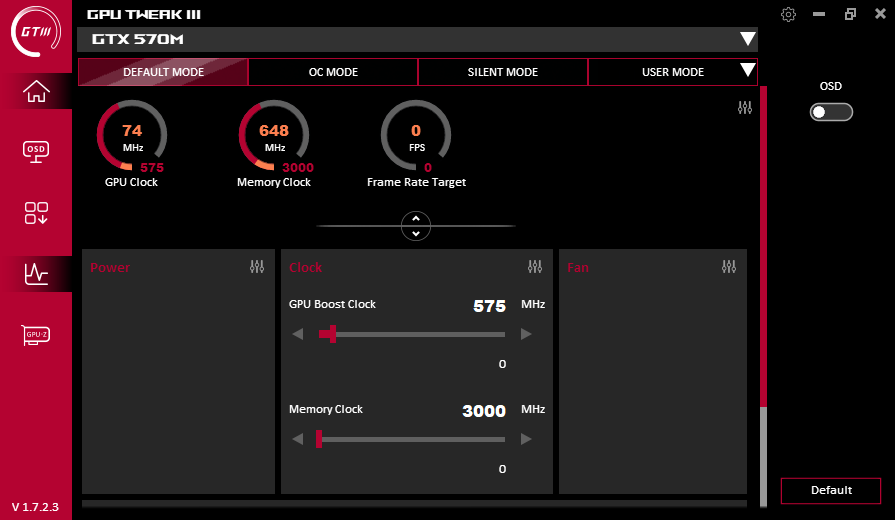Screen dimensions: 895x520
Task: Click the Memory Clock value 3000
Action: coord(483,411)
